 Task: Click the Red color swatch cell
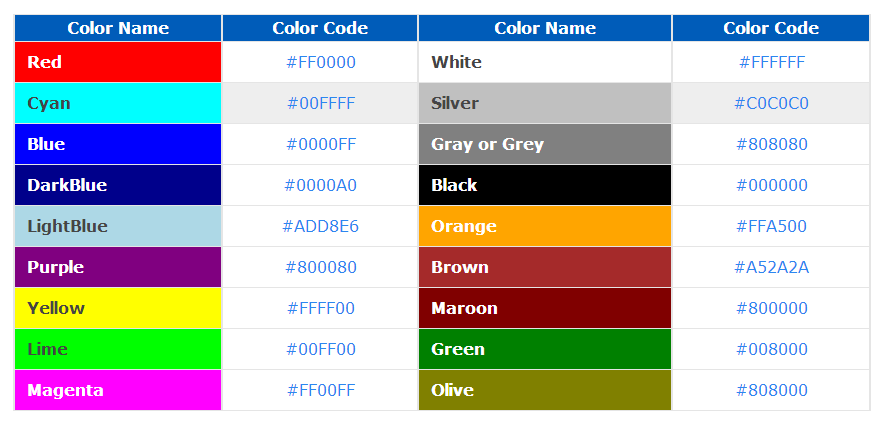click(x=118, y=62)
